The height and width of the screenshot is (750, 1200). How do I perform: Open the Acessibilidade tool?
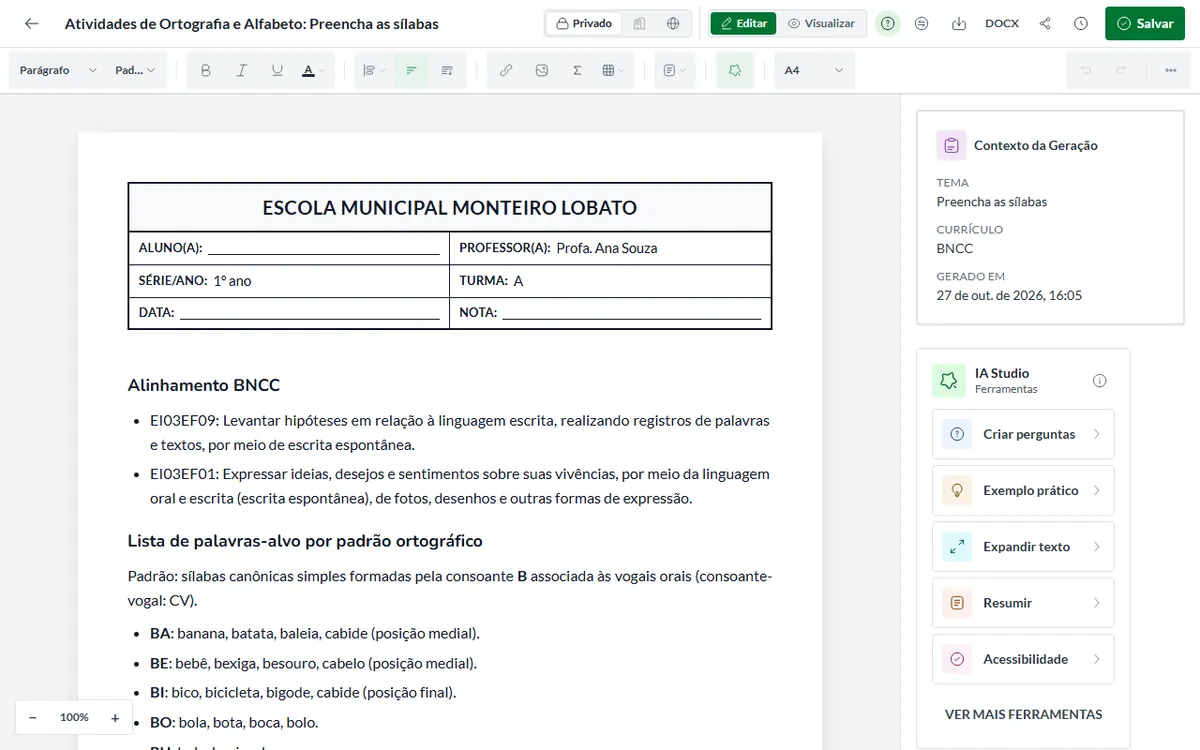(1023, 659)
